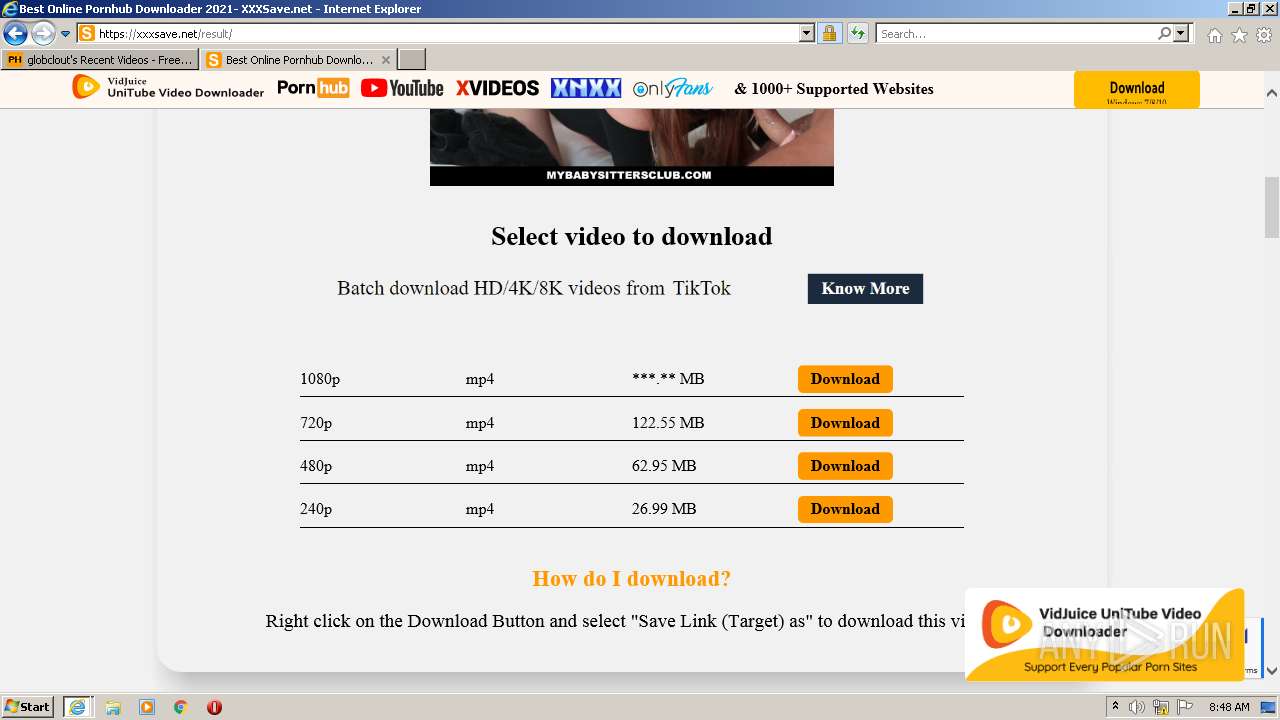
Task: Show hidden system tray icons
Action: click(x=1116, y=706)
